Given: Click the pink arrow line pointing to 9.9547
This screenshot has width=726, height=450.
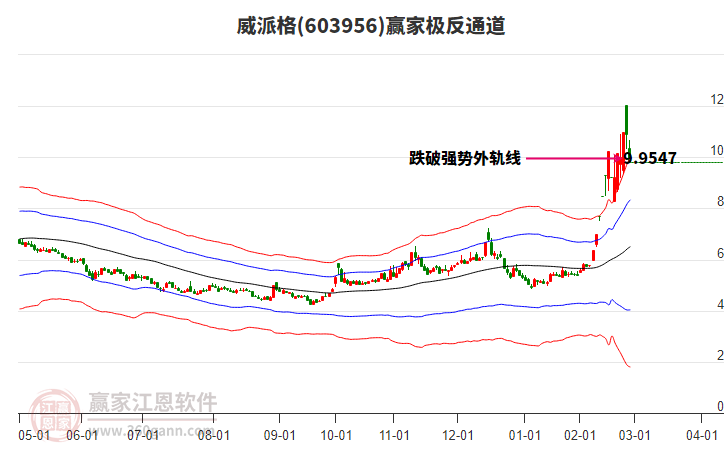Looking at the screenshot, I should click(x=574, y=158).
